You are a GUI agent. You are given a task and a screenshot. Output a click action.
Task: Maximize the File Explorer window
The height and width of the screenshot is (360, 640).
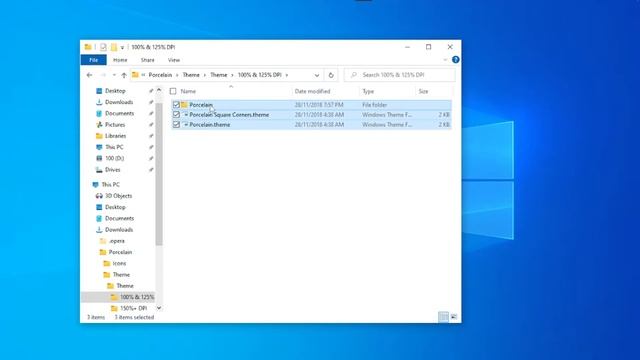tap(429, 47)
